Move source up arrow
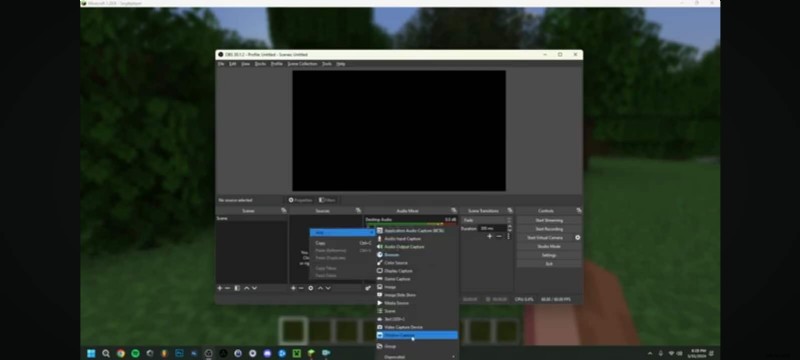 pyautogui.click(x=320, y=288)
